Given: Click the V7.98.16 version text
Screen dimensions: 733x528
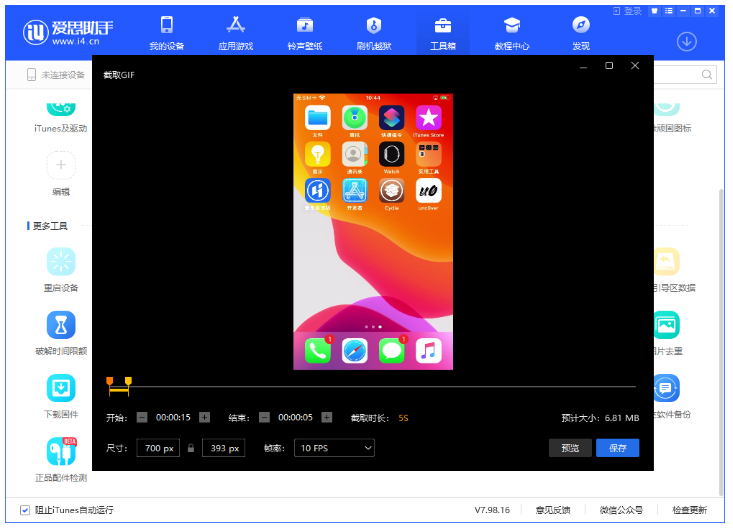Looking at the screenshot, I should click(x=492, y=510).
